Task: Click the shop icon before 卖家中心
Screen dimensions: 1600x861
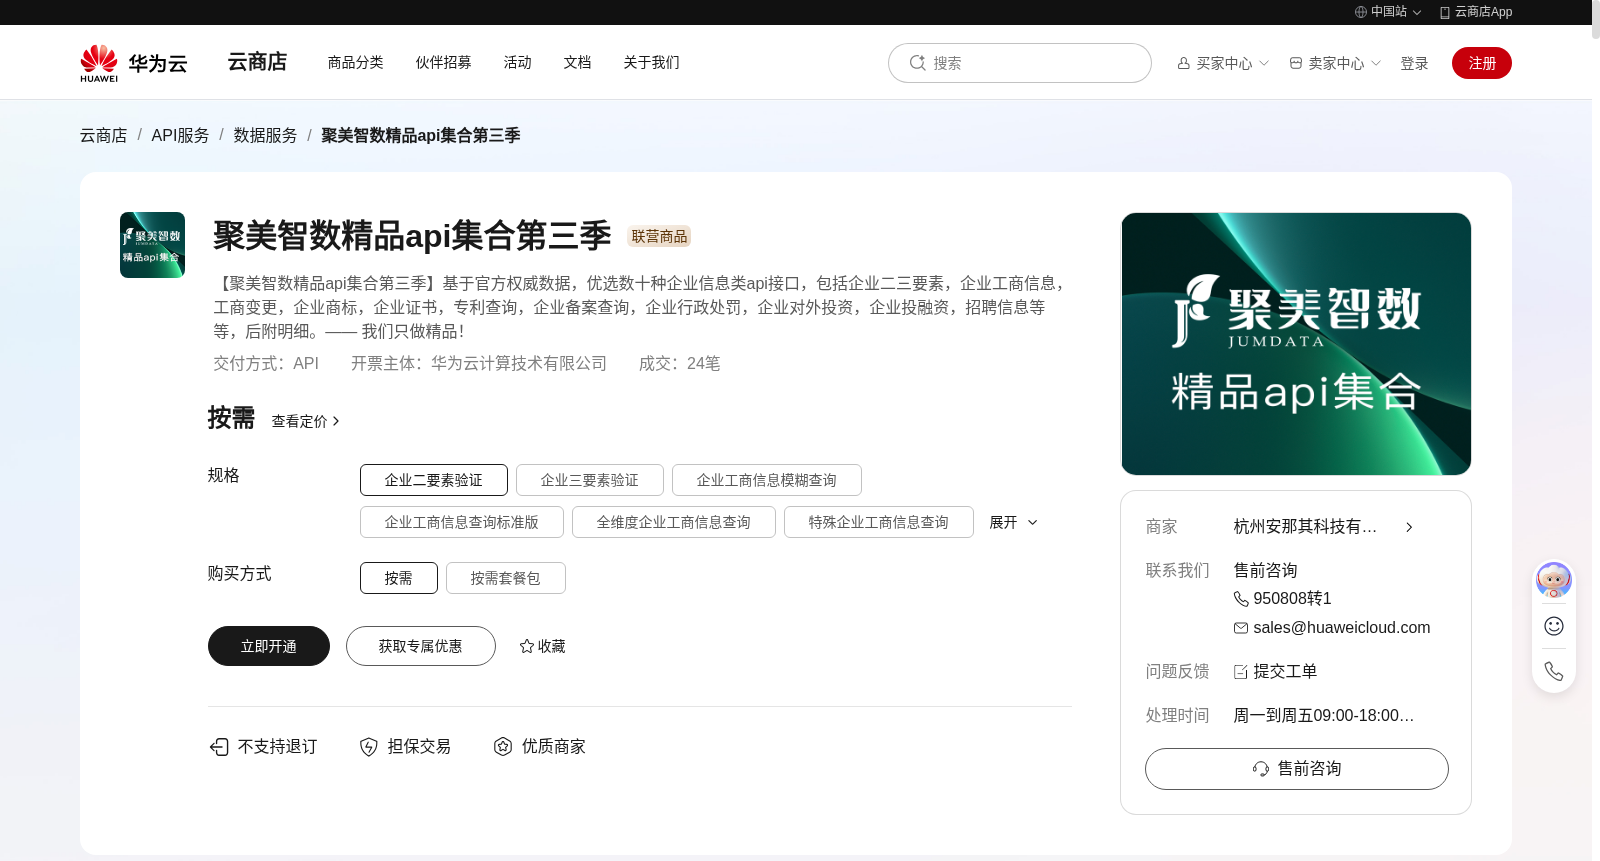Action: tap(1296, 63)
